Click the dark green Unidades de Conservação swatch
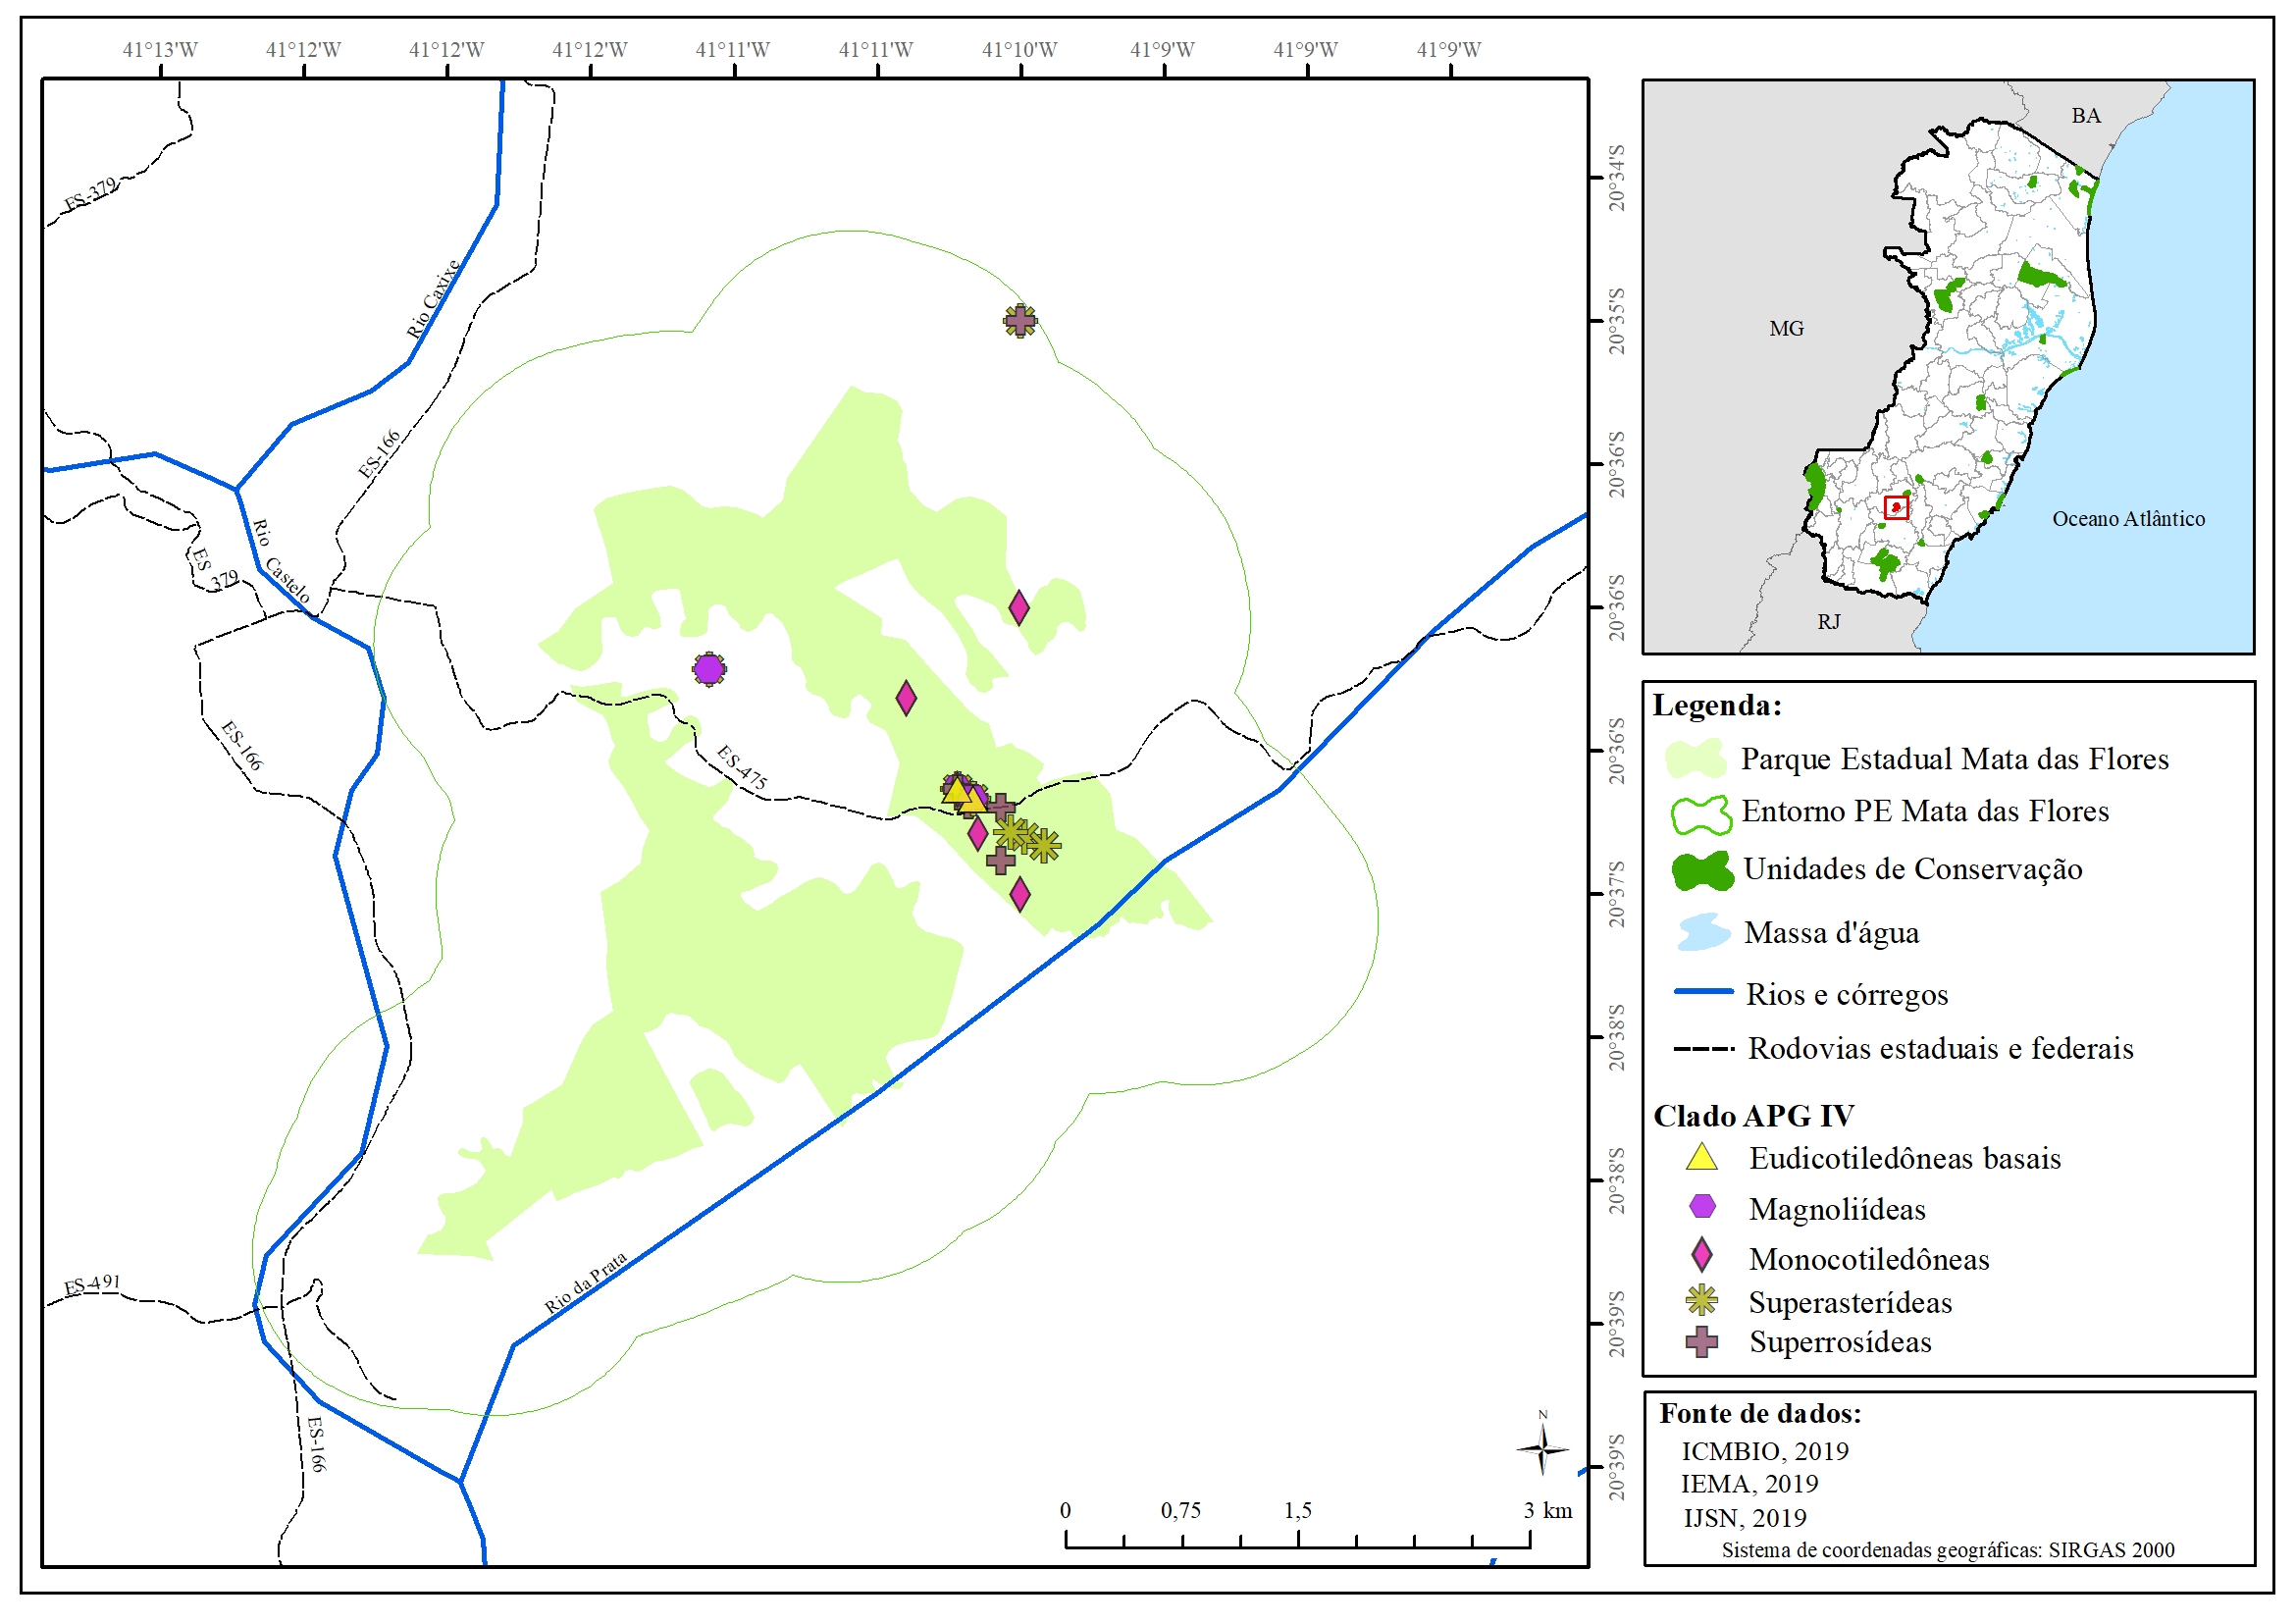The image size is (2296, 1623). (x=1702, y=870)
